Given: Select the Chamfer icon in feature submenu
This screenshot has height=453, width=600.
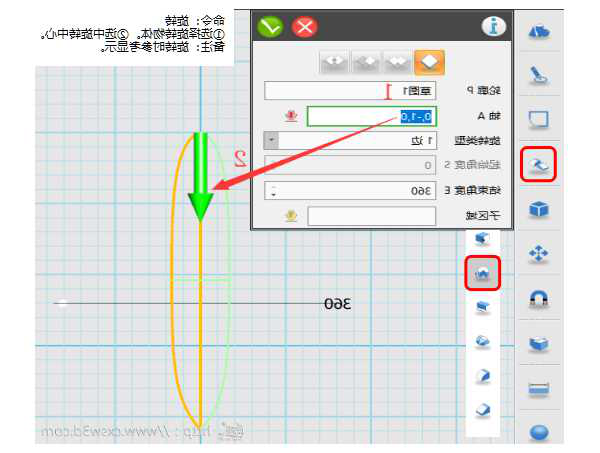Looking at the screenshot, I should (482, 410).
